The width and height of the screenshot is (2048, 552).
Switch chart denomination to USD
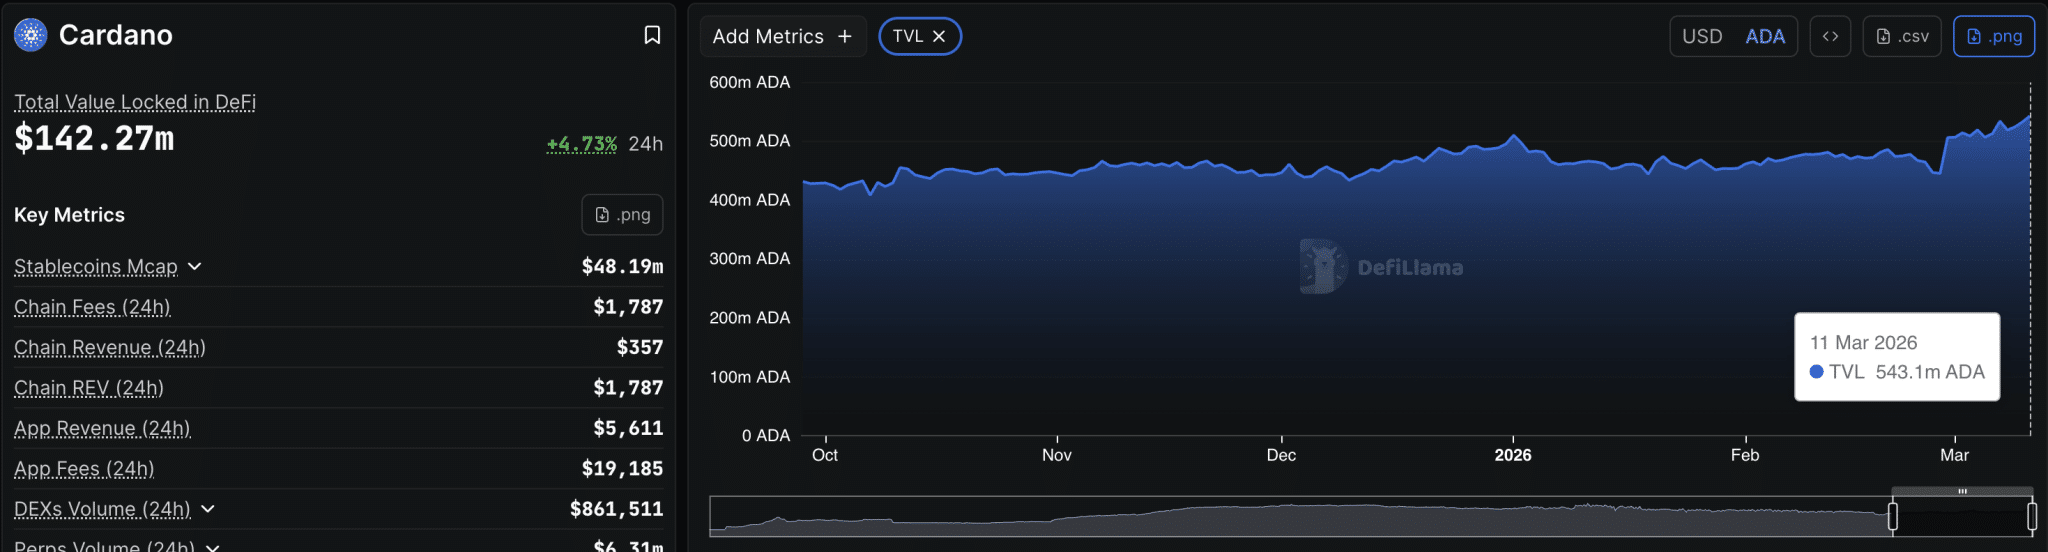point(1702,36)
